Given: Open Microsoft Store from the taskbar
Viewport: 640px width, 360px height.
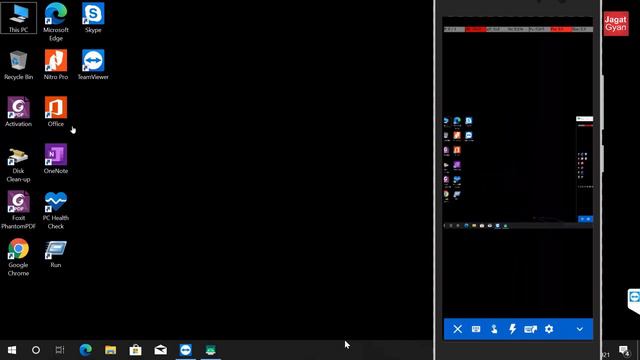Looking at the screenshot, I should pos(136,350).
